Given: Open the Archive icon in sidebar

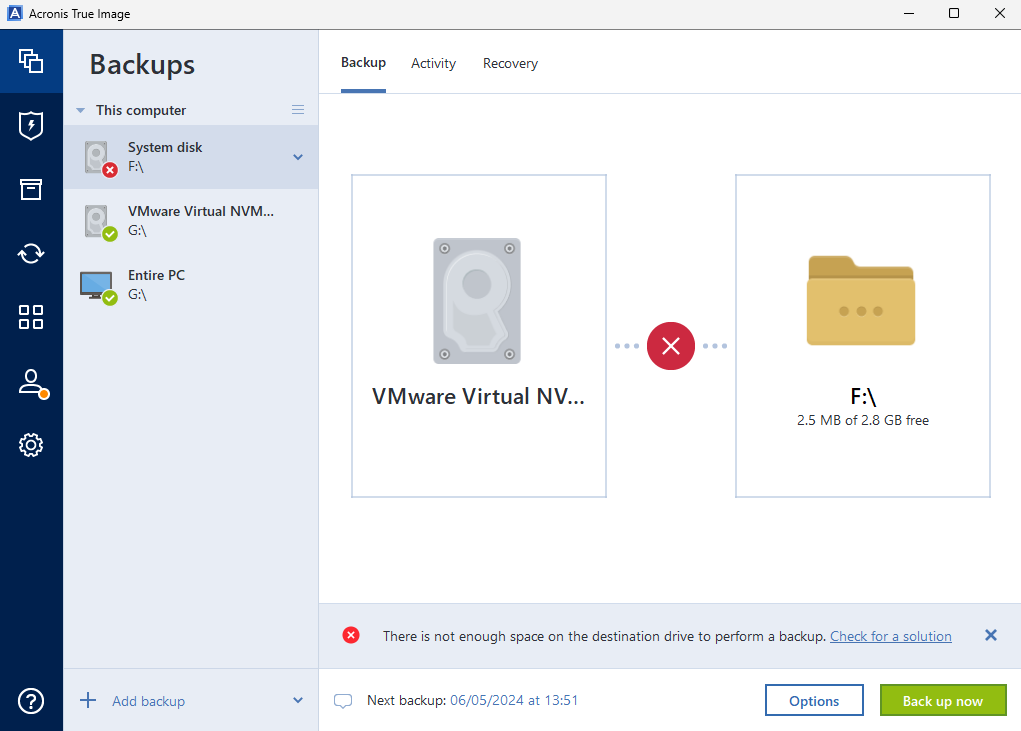Looking at the screenshot, I should 31,190.
